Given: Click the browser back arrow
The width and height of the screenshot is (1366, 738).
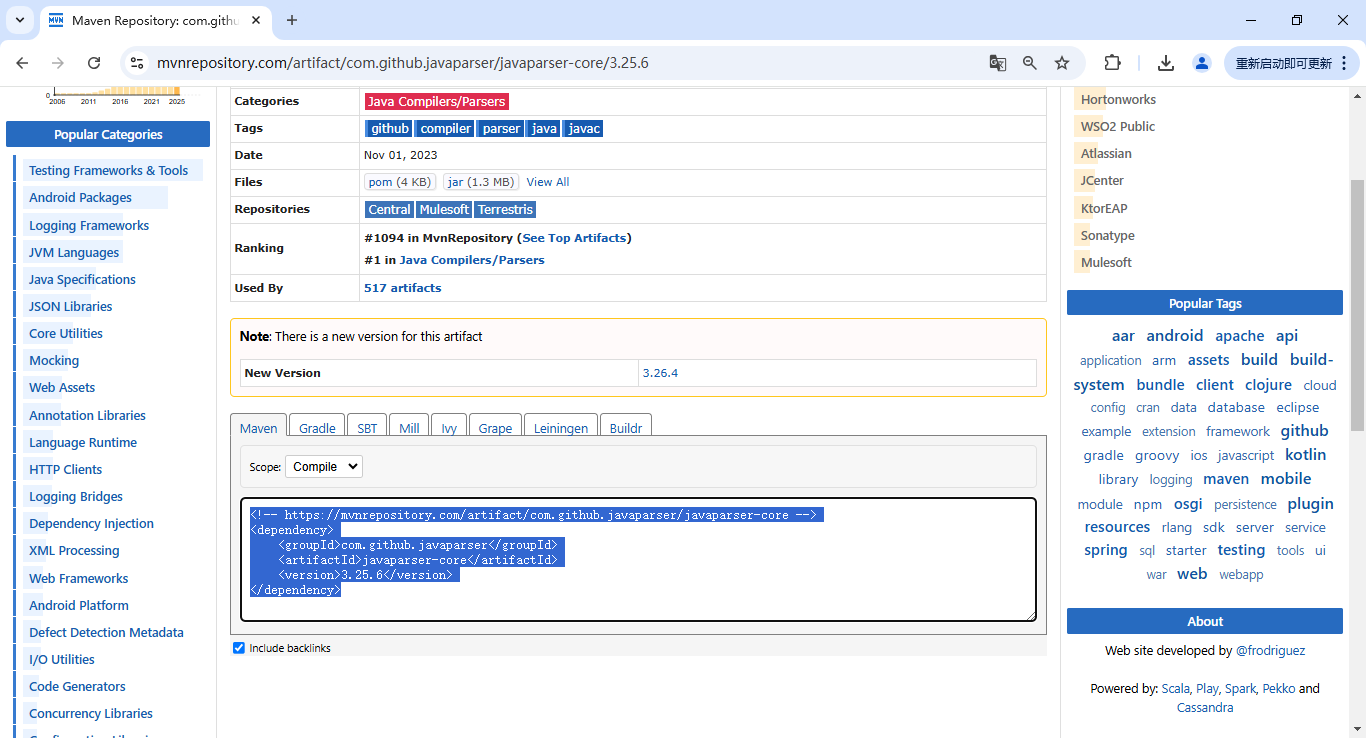Looking at the screenshot, I should pyautogui.click(x=22, y=63).
